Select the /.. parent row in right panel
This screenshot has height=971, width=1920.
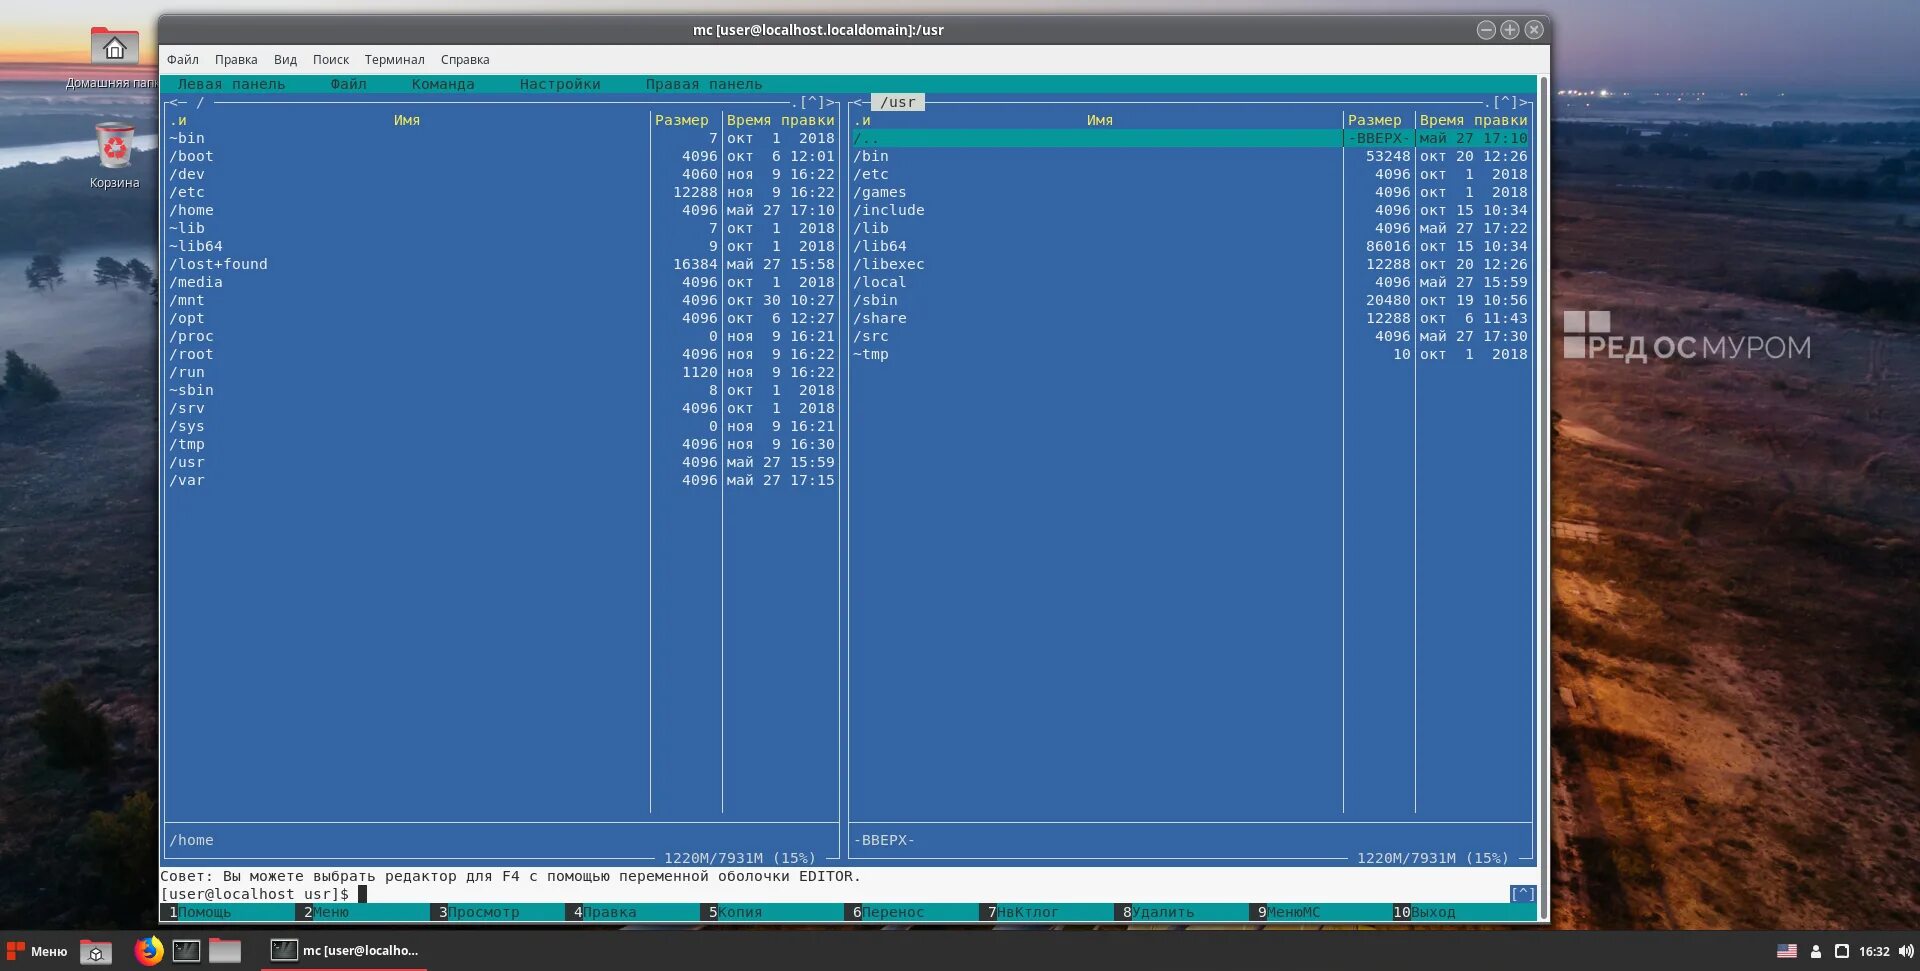pos(1190,138)
